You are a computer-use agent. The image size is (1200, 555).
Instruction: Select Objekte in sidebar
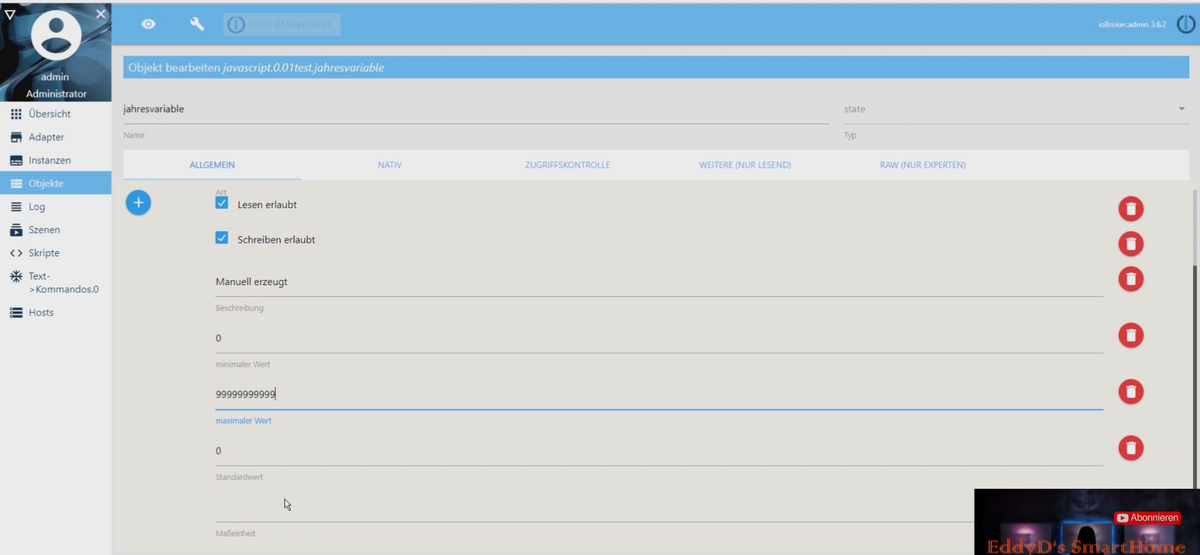tap(56, 183)
